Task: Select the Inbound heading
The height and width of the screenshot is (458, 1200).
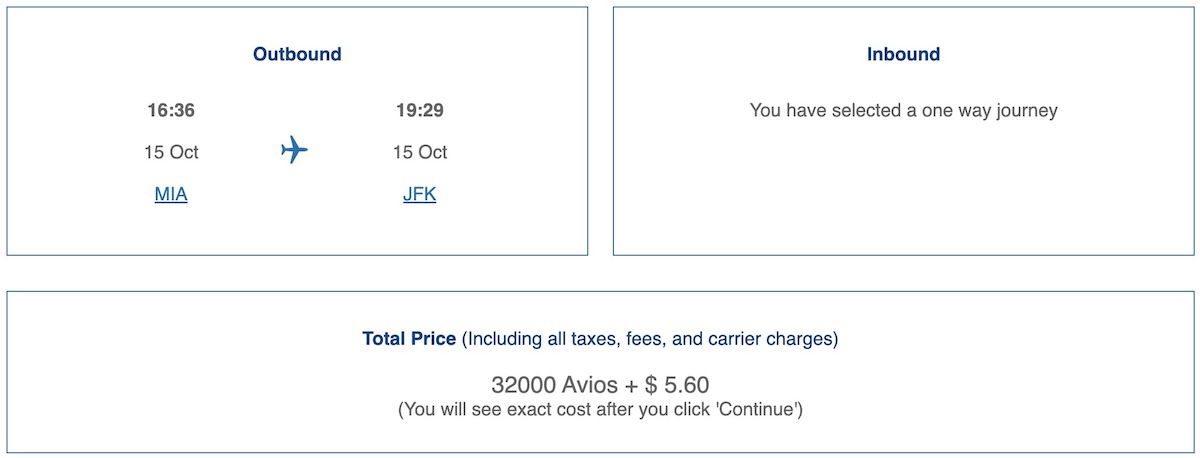Action: 903,54
